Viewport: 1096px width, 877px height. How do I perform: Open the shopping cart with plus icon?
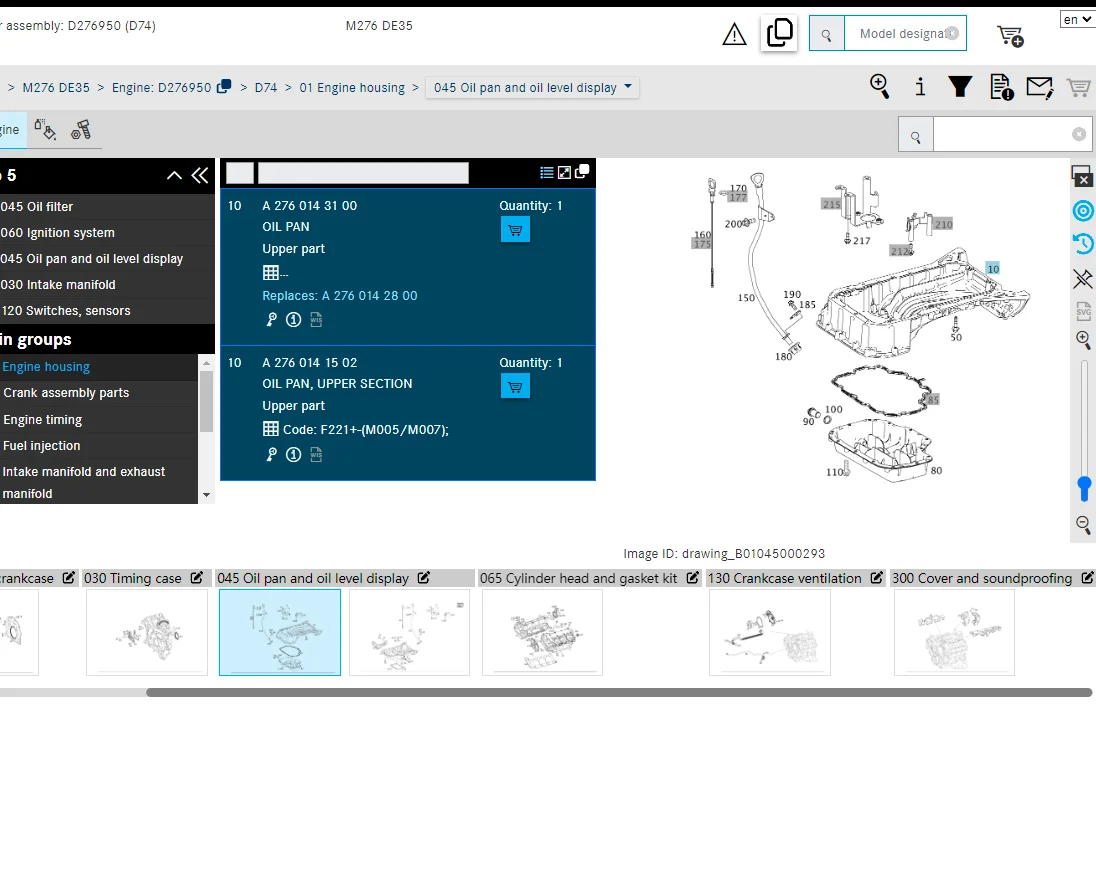tap(1010, 36)
